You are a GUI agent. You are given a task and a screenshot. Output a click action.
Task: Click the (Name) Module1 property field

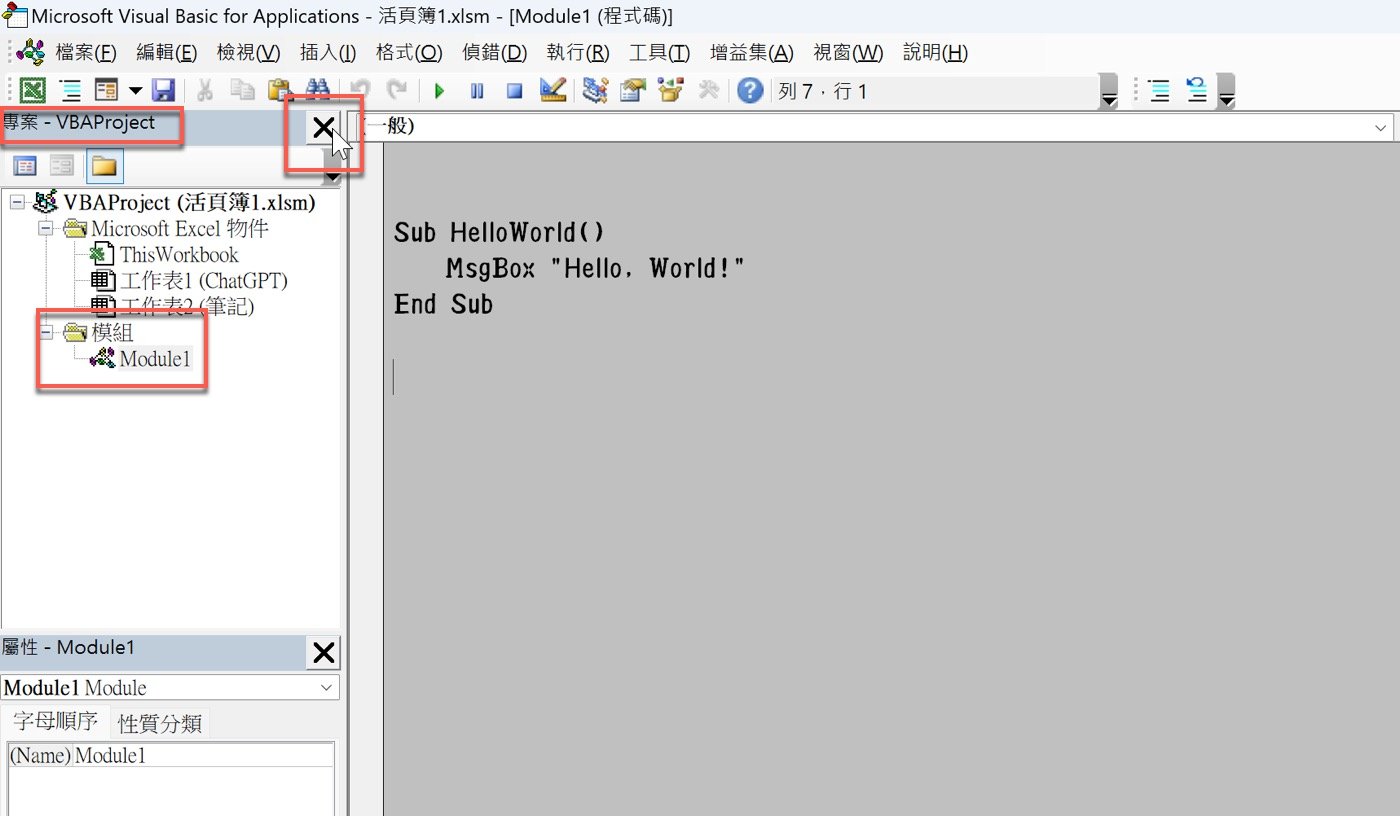170,756
